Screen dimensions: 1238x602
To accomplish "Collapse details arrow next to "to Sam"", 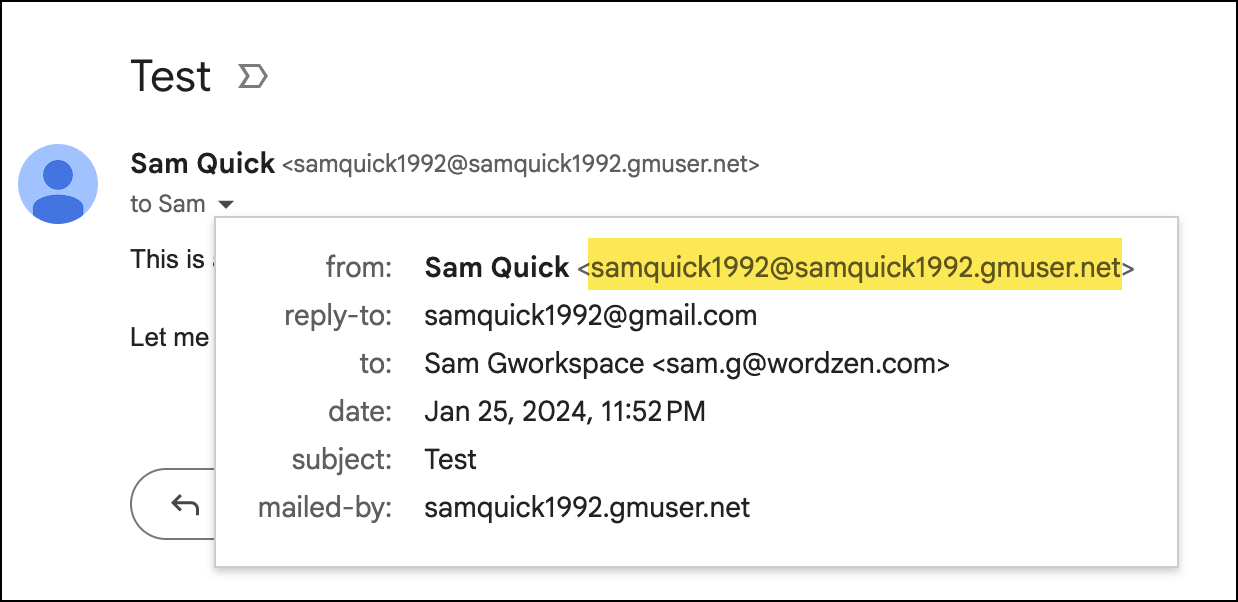I will click(226, 205).
